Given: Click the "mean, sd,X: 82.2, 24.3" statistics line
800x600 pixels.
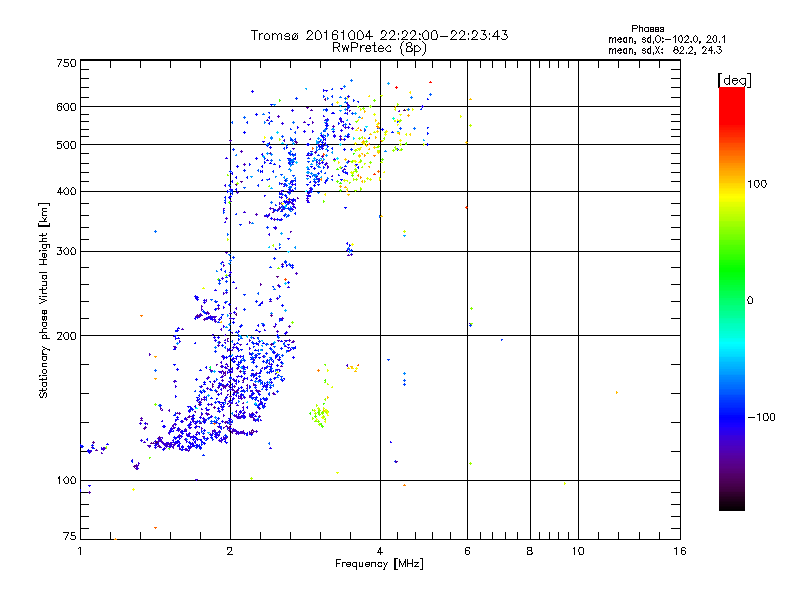Looking at the screenshot, I should click(x=665, y=50).
